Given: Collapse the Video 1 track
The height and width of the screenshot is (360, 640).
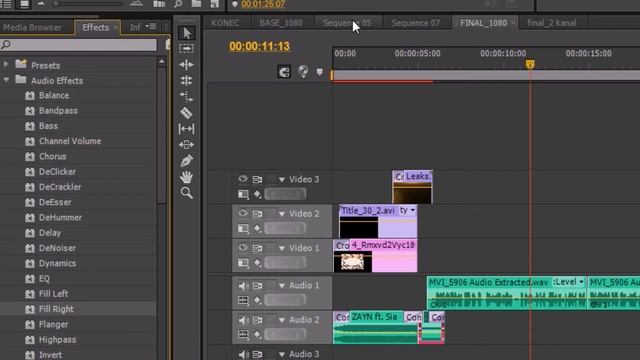Looking at the screenshot, I should pyautogui.click(x=282, y=248).
